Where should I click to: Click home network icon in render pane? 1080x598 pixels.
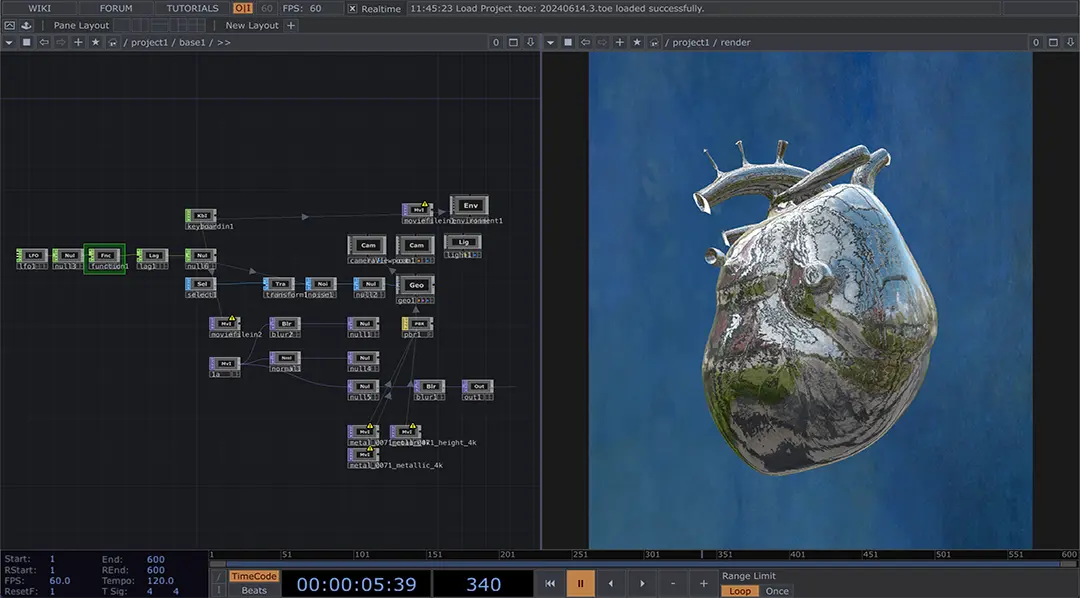click(x=654, y=42)
